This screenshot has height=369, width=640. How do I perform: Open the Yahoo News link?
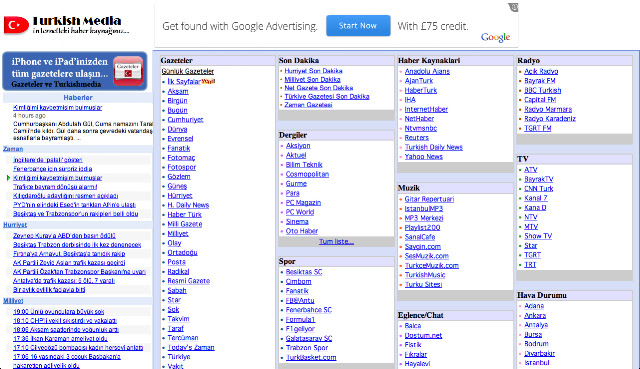(x=424, y=157)
